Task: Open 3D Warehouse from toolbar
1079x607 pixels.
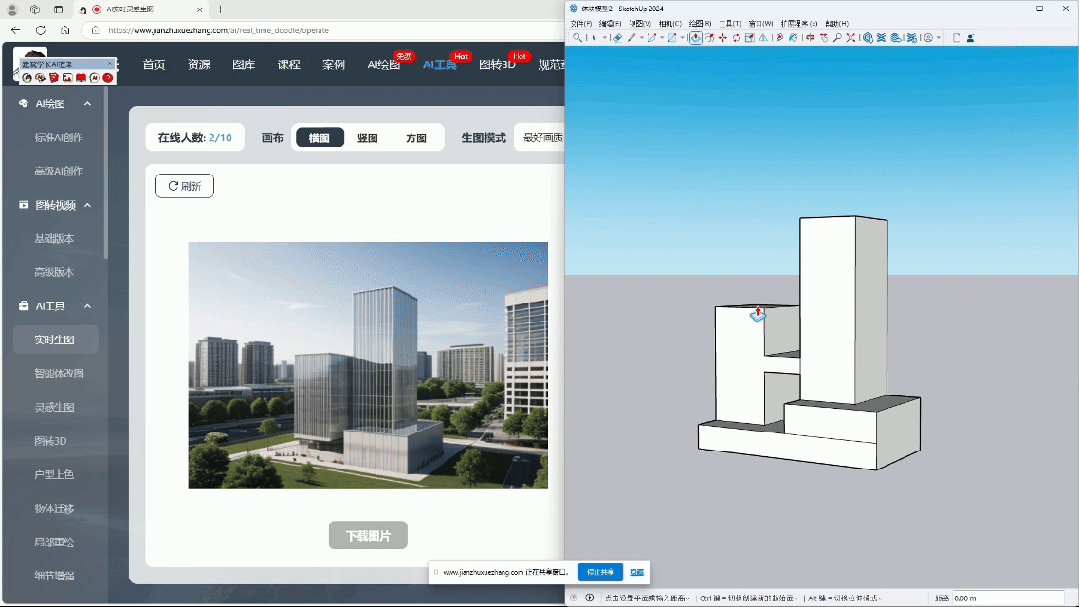Action: pos(868,38)
